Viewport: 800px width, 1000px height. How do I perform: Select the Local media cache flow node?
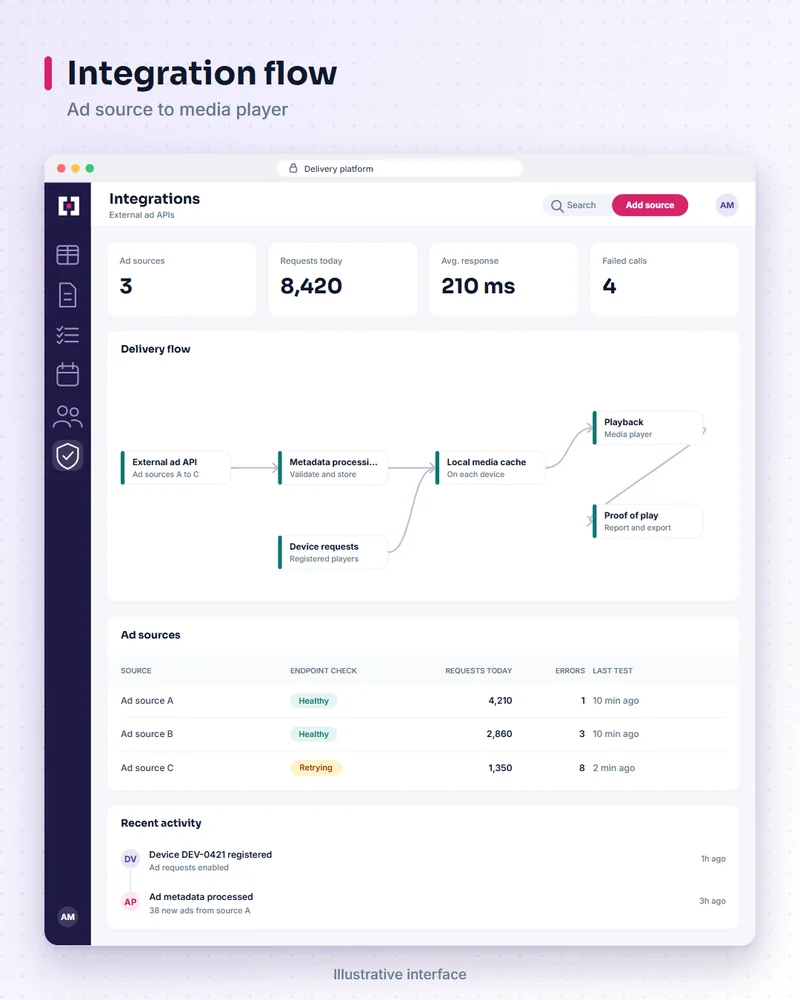490,468
